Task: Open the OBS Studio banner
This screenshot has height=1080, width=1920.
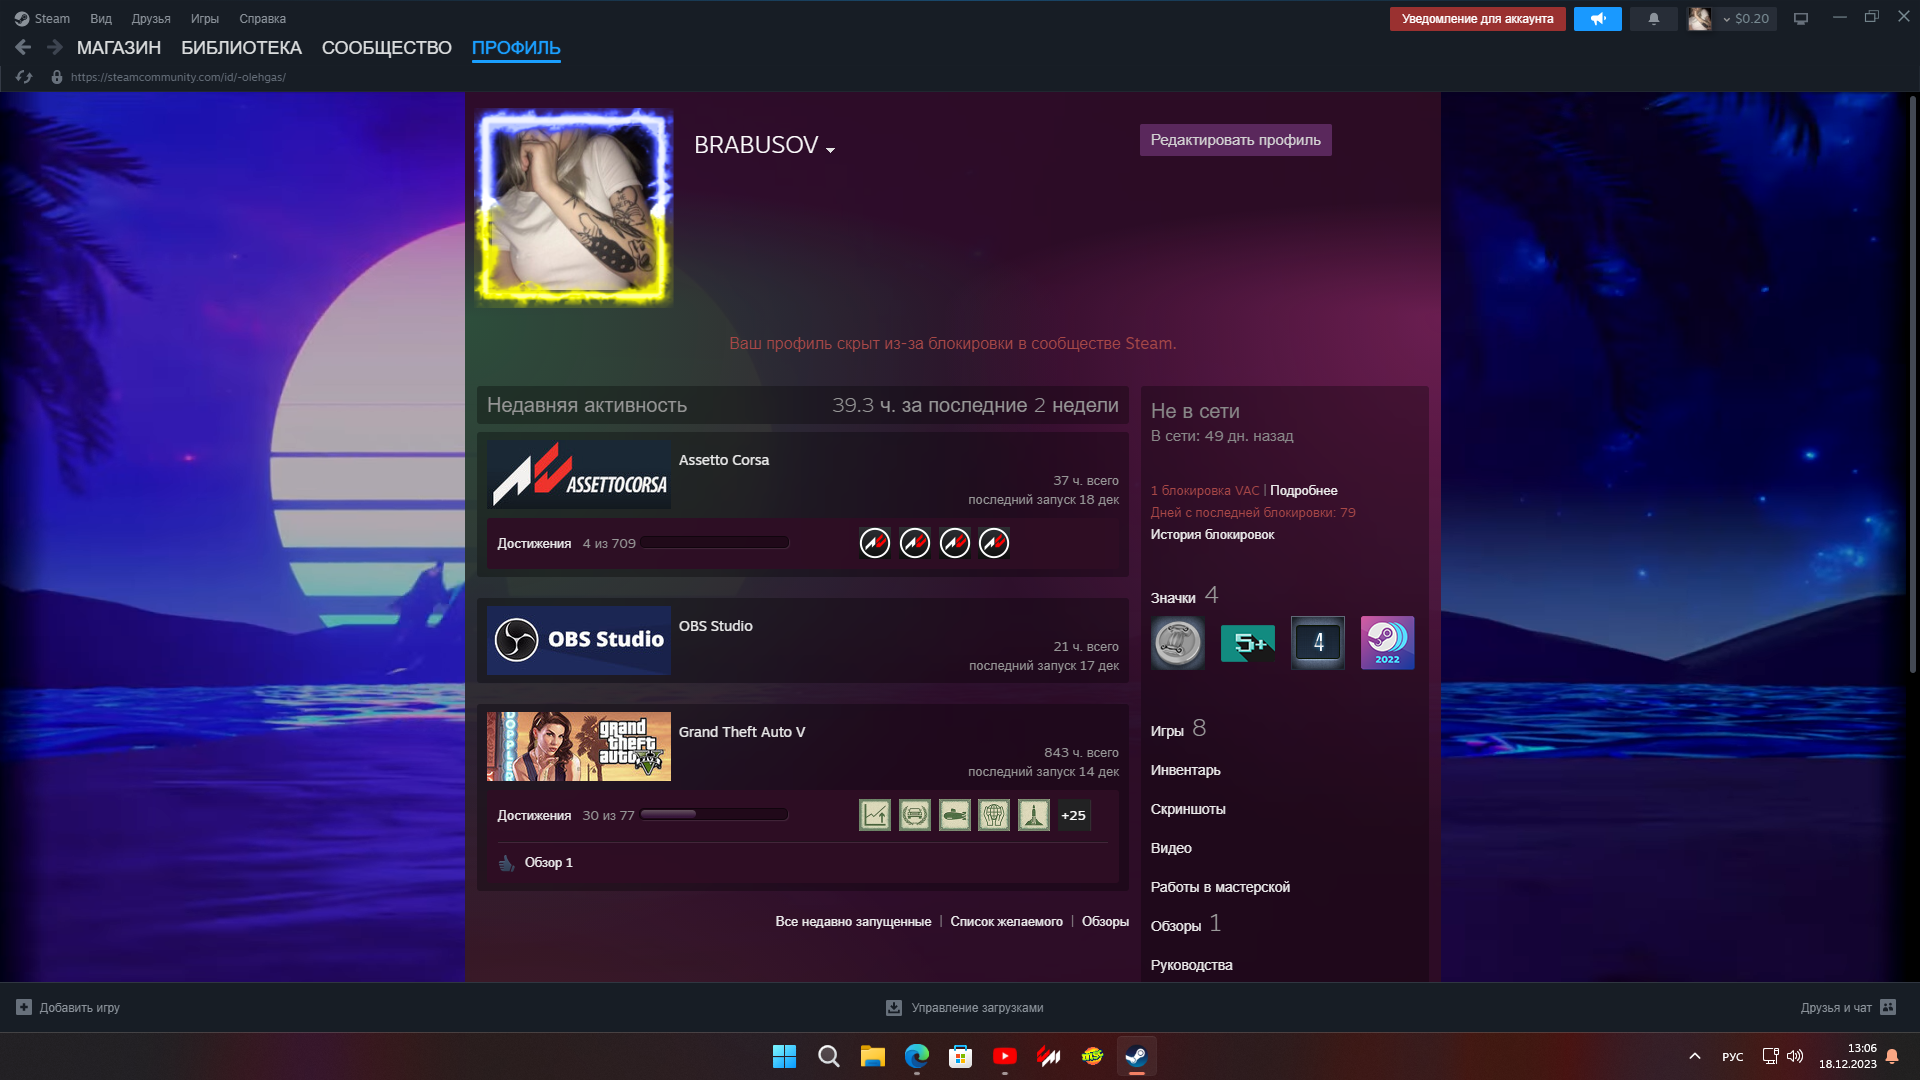Action: coord(579,640)
